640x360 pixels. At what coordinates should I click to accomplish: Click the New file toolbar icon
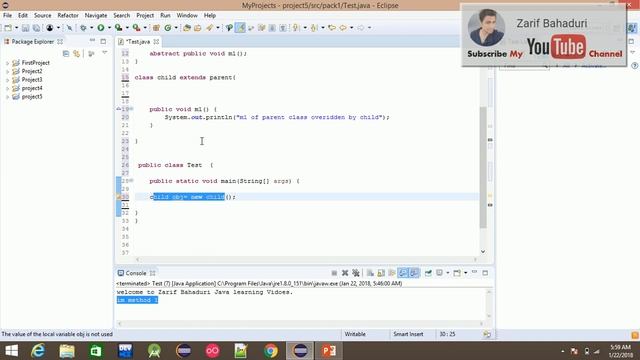click(x=8, y=28)
